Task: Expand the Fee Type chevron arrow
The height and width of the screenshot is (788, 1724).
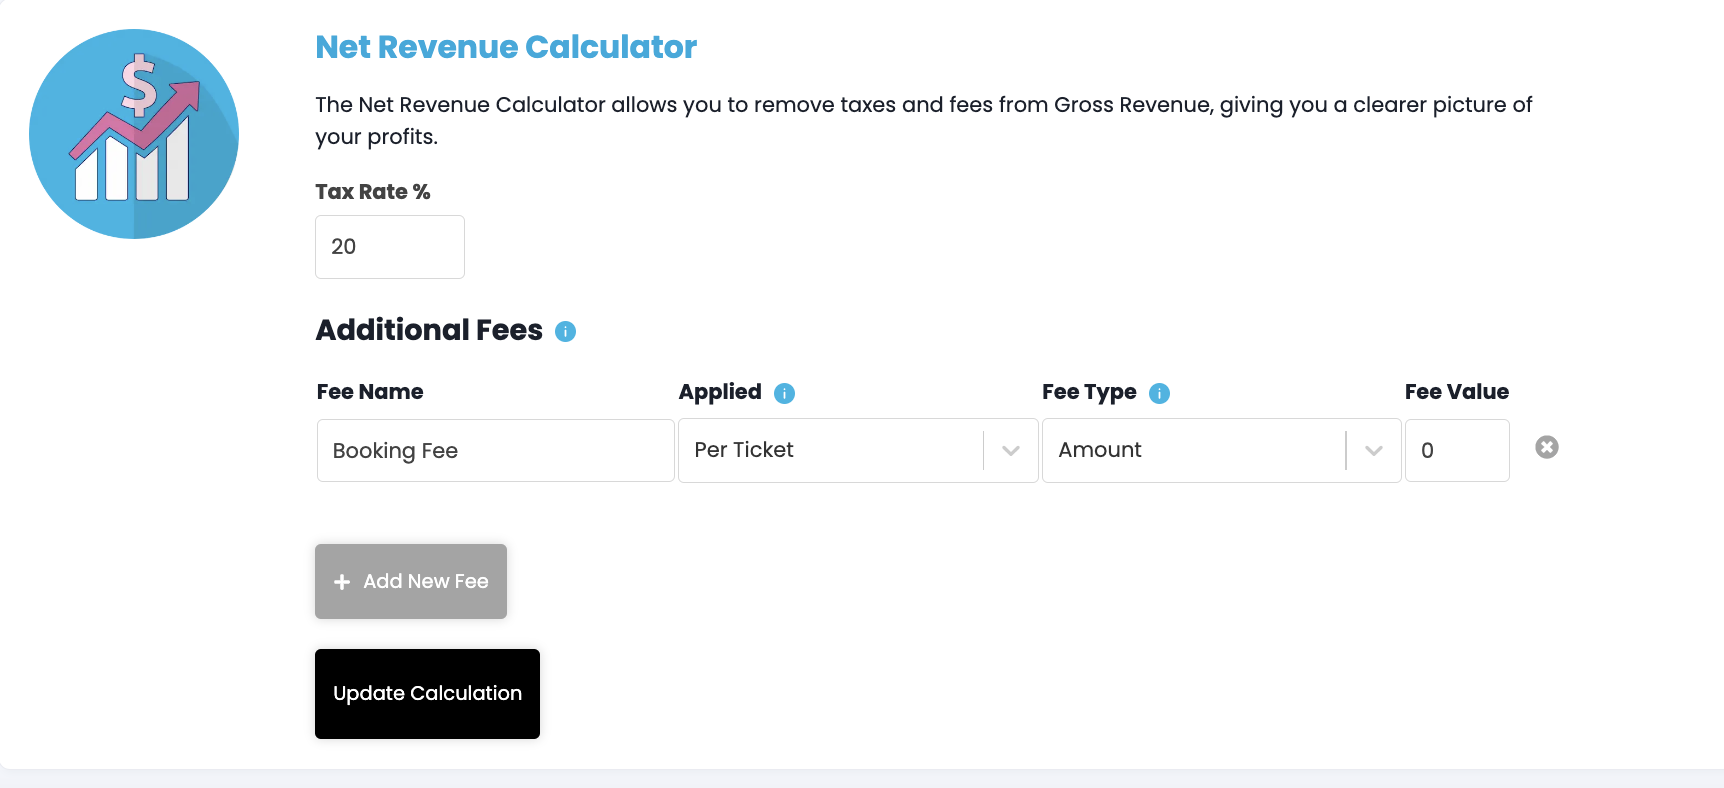Action: [1374, 451]
